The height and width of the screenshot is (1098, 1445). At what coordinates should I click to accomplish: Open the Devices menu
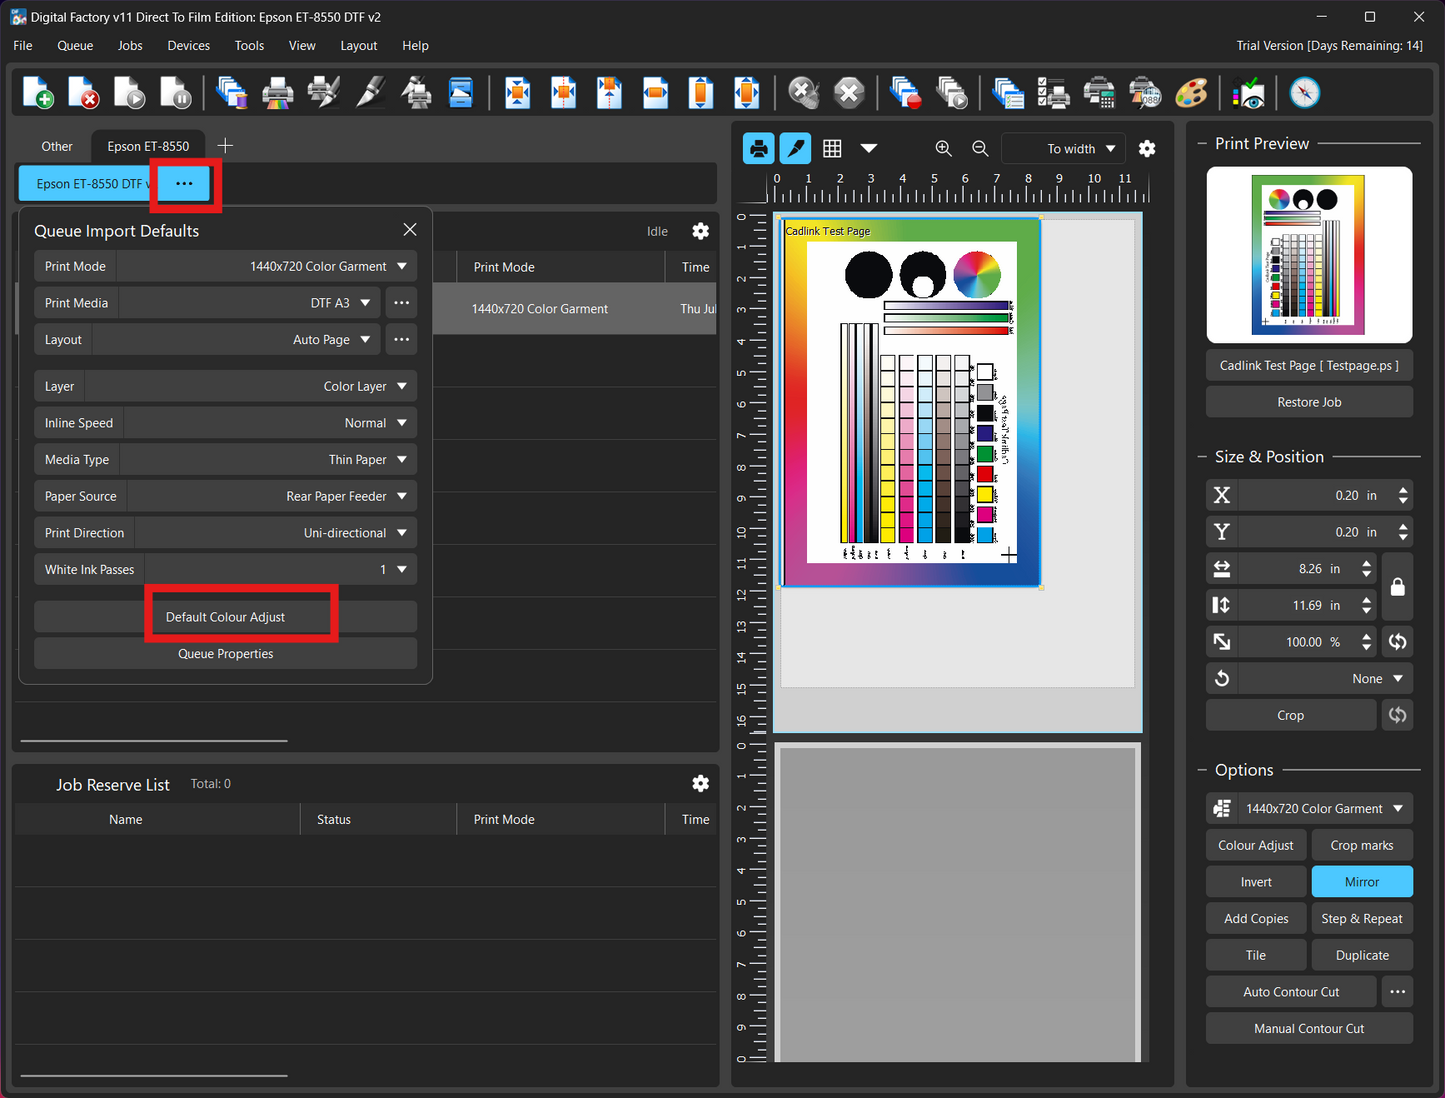188,46
